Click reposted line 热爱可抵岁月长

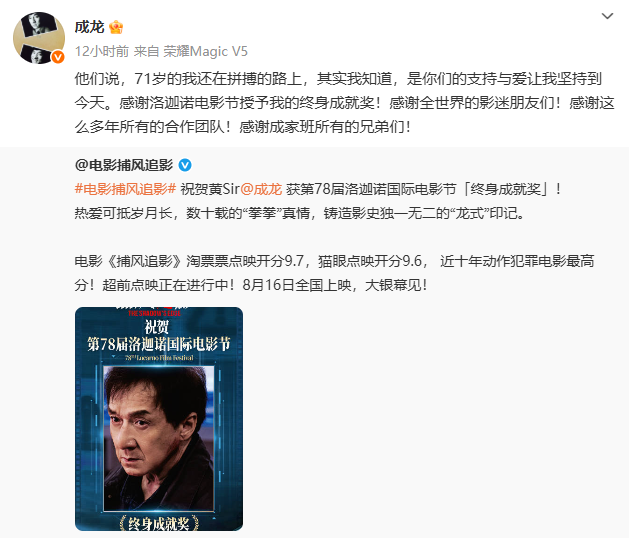124,213
